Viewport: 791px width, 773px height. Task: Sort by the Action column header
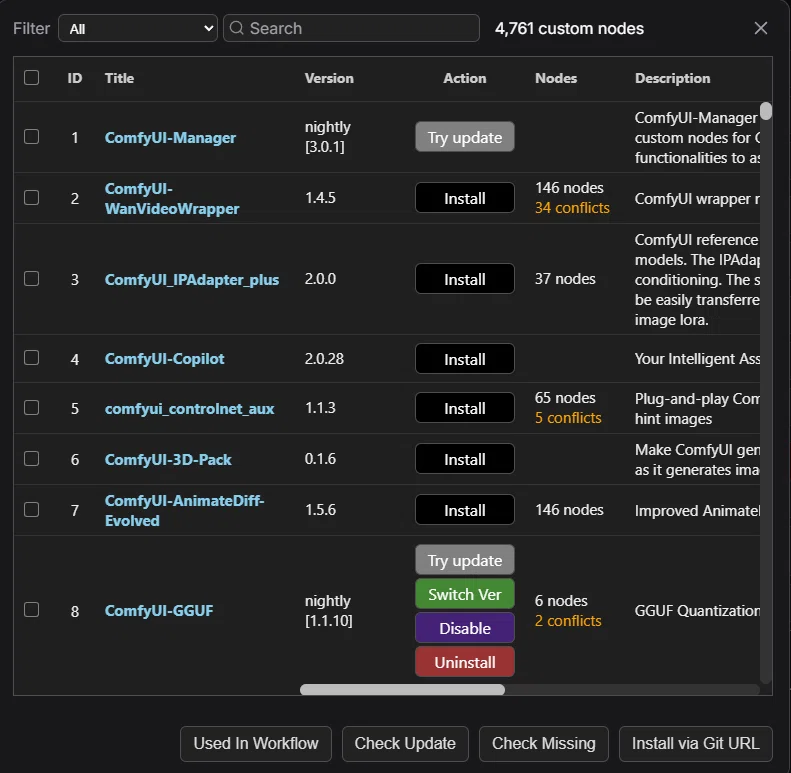(465, 78)
